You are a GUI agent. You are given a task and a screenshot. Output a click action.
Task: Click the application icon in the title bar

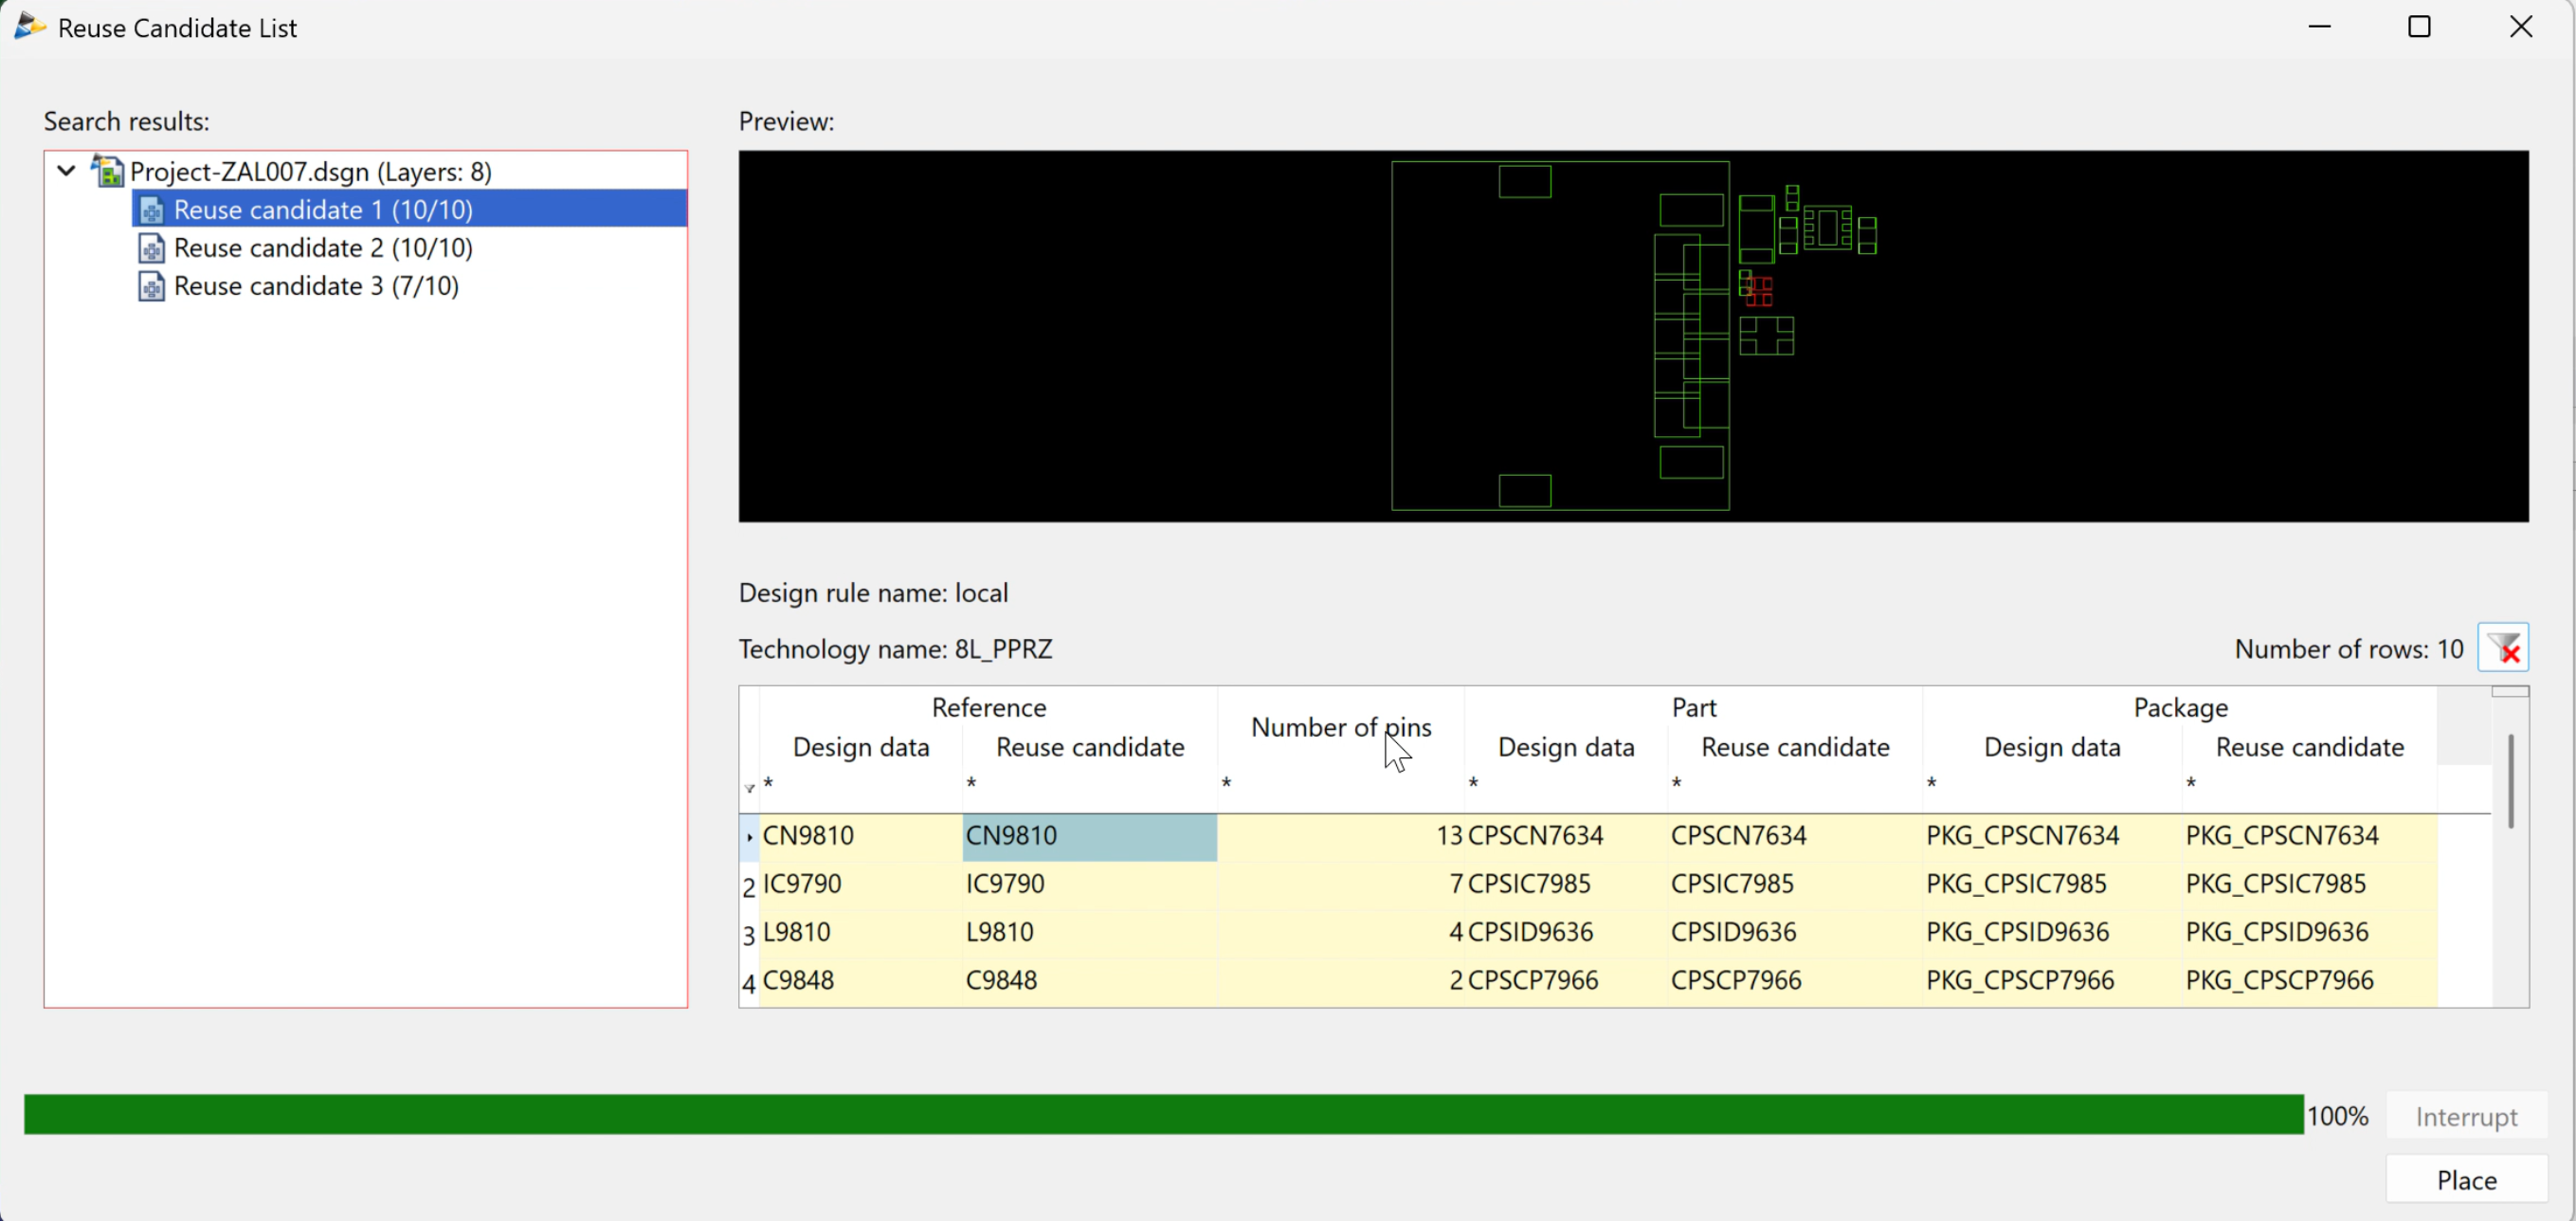point(29,27)
